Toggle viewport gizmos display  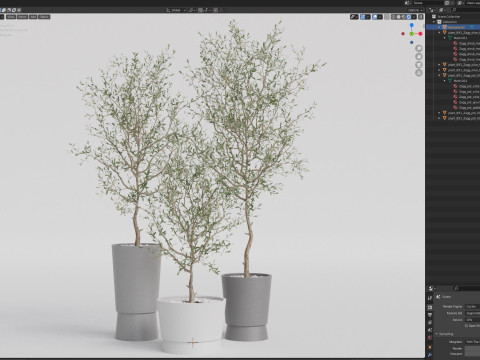[x=363, y=17]
